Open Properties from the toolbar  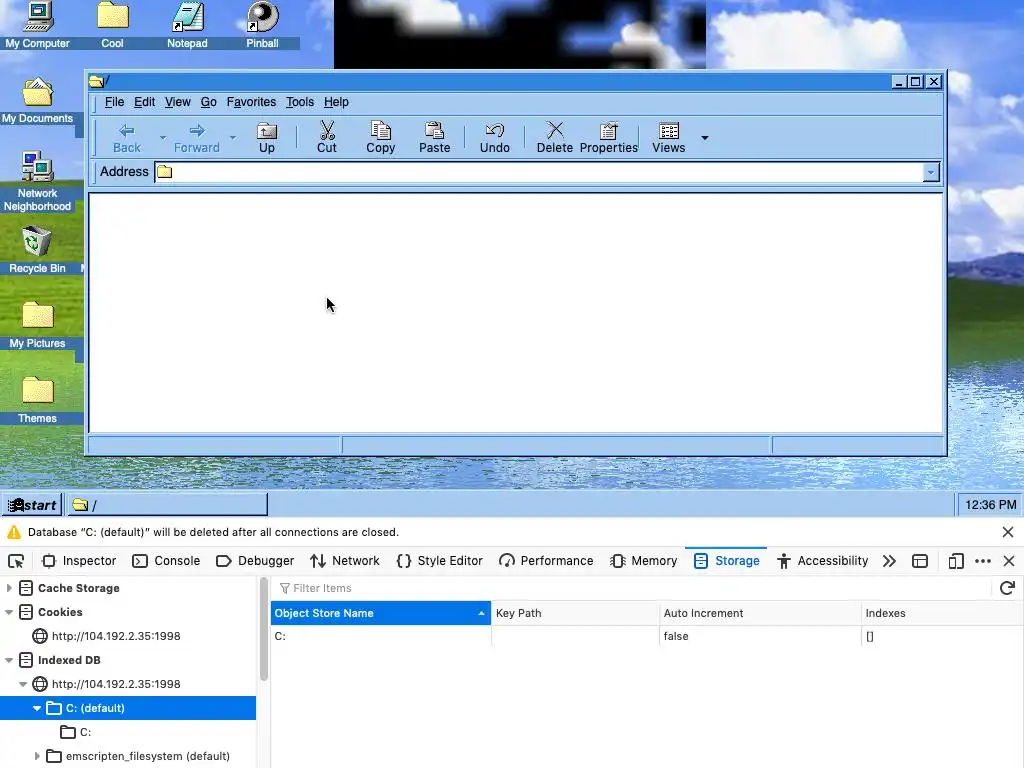click(609, 138)
